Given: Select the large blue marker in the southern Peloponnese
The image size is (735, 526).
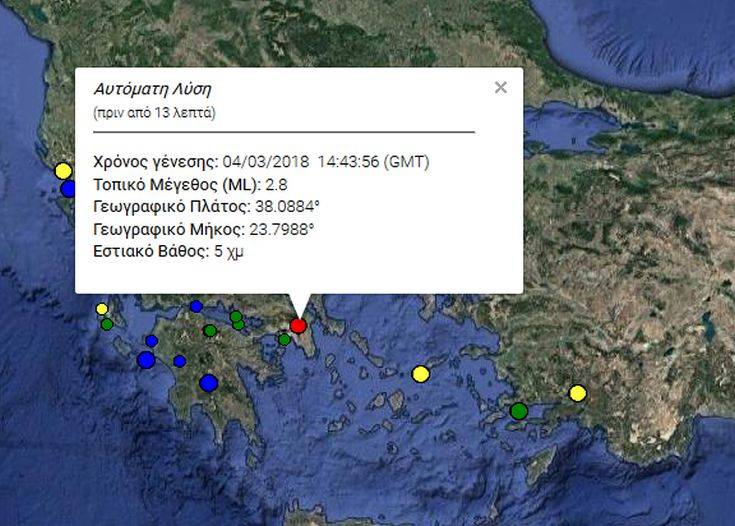Looking at the screenshot, I should 208,382.
